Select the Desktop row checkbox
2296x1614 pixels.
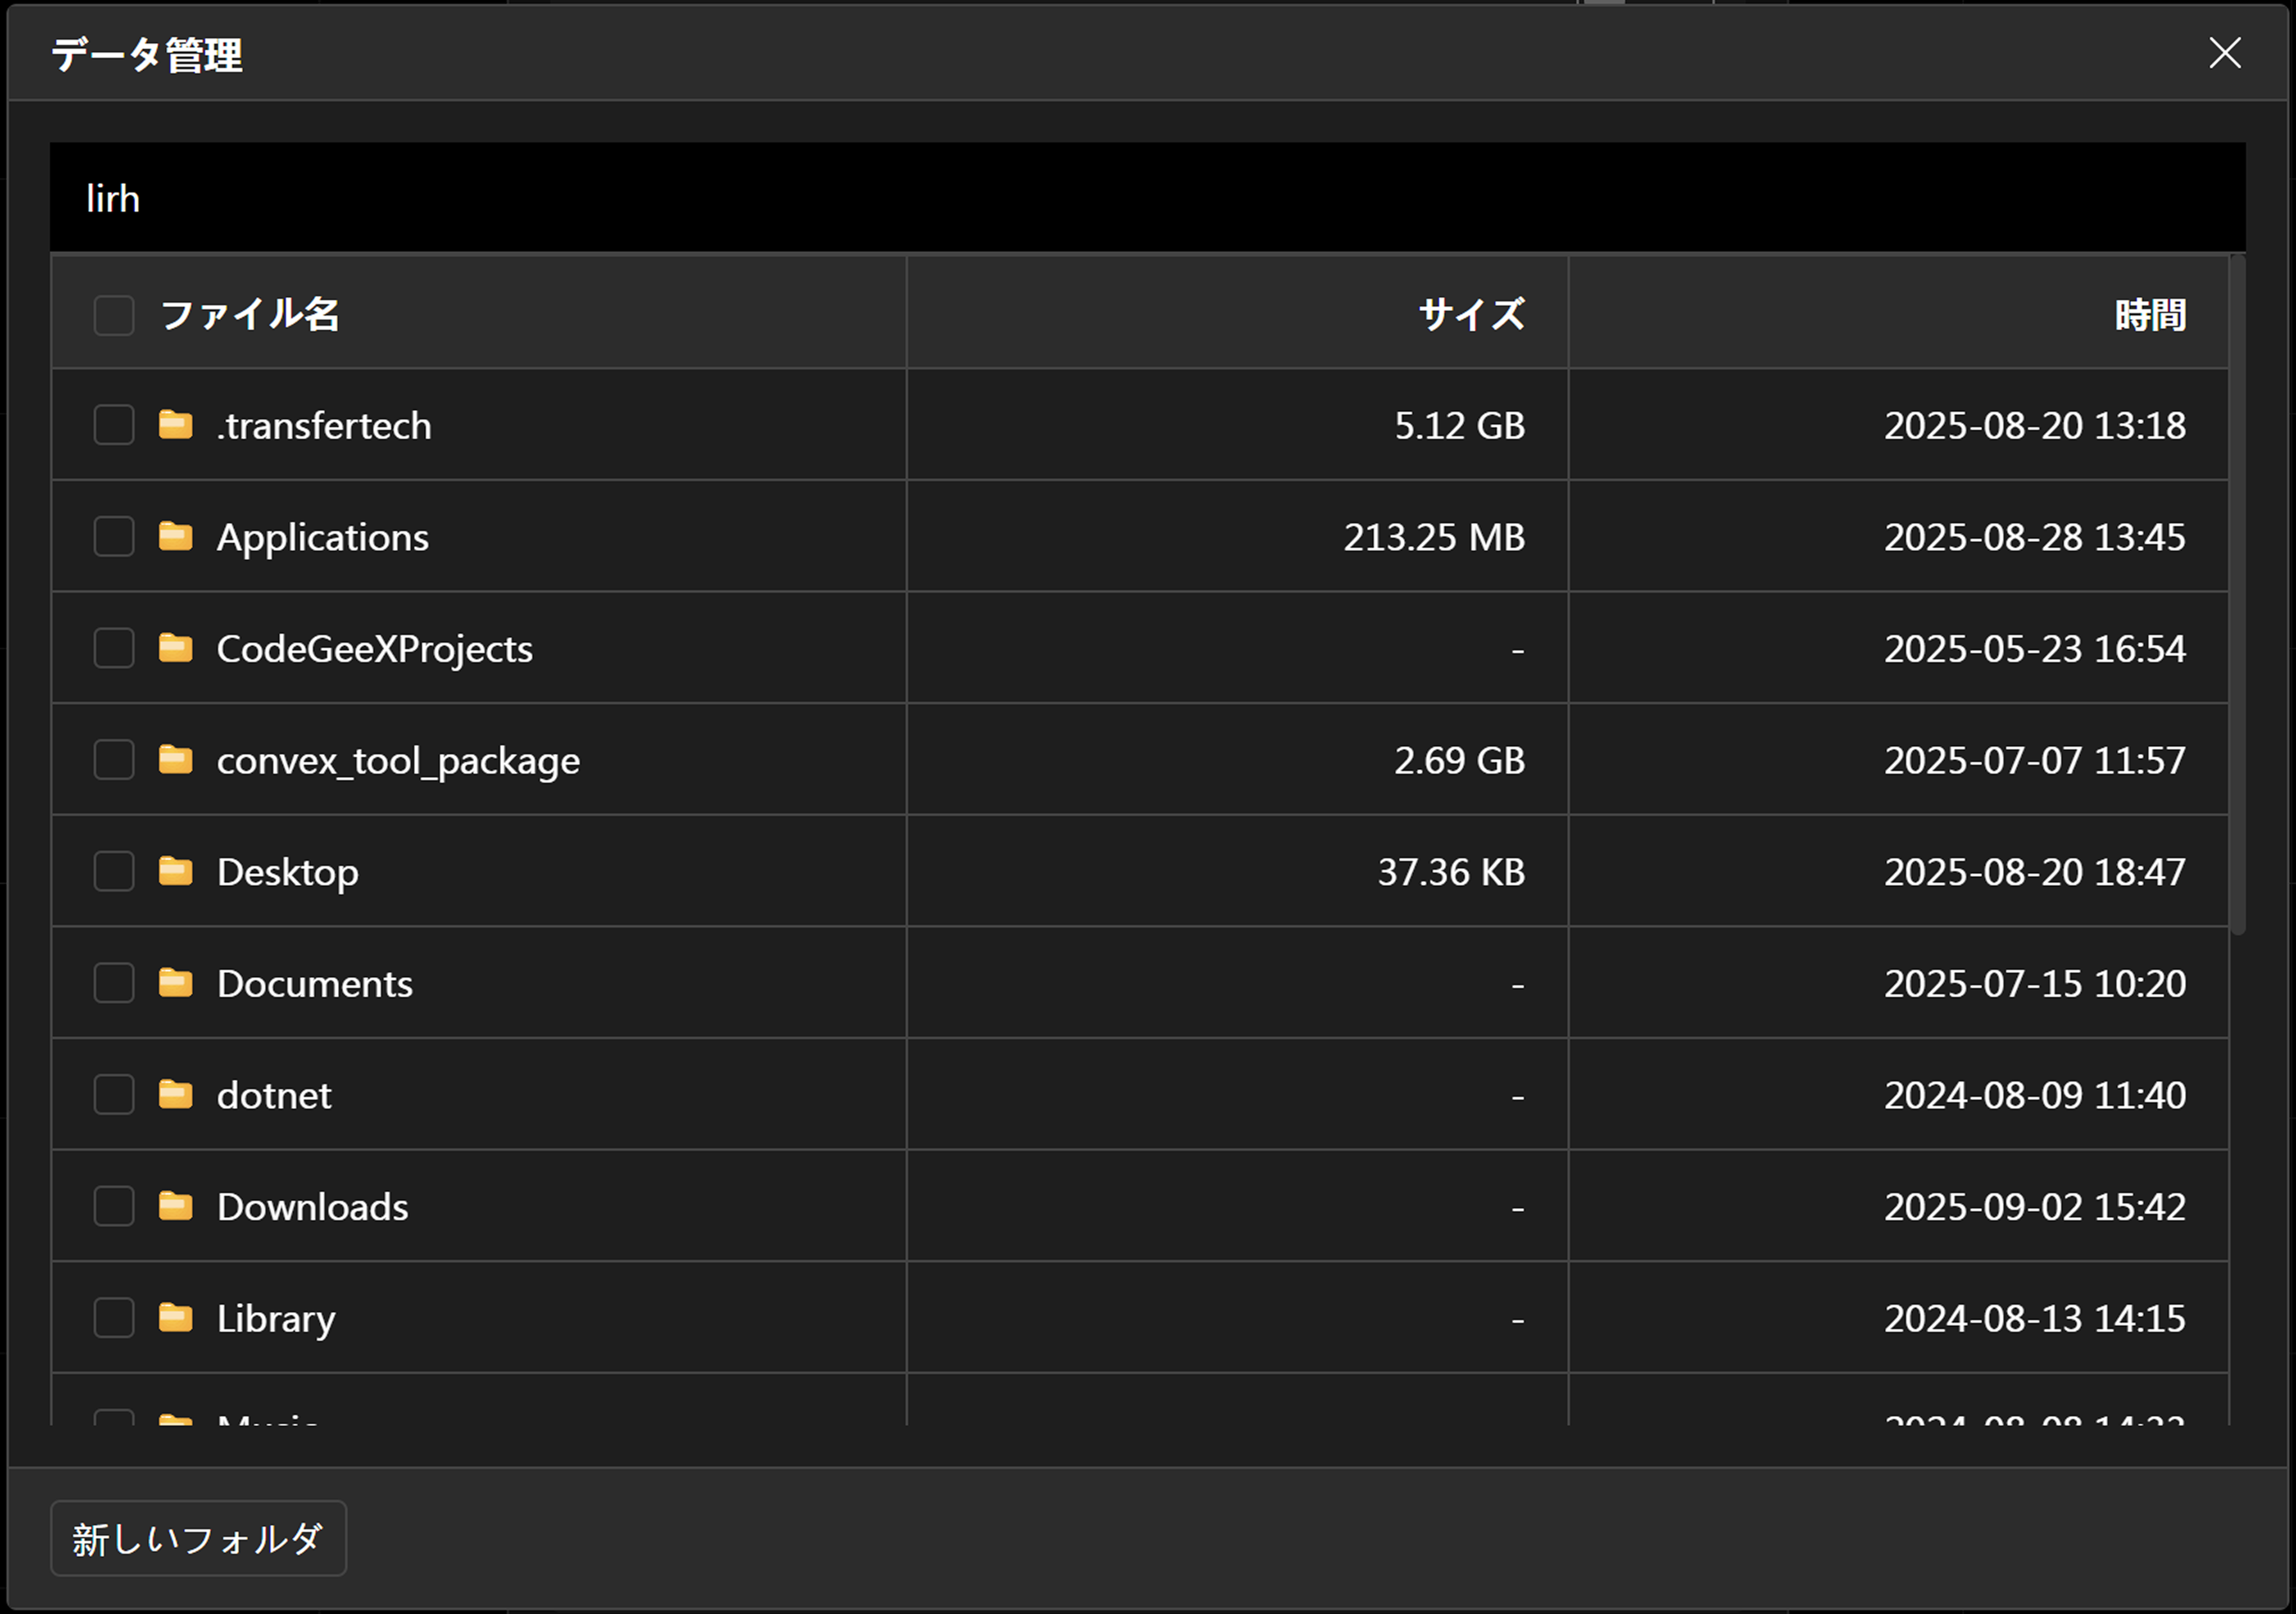pos(114,871)
